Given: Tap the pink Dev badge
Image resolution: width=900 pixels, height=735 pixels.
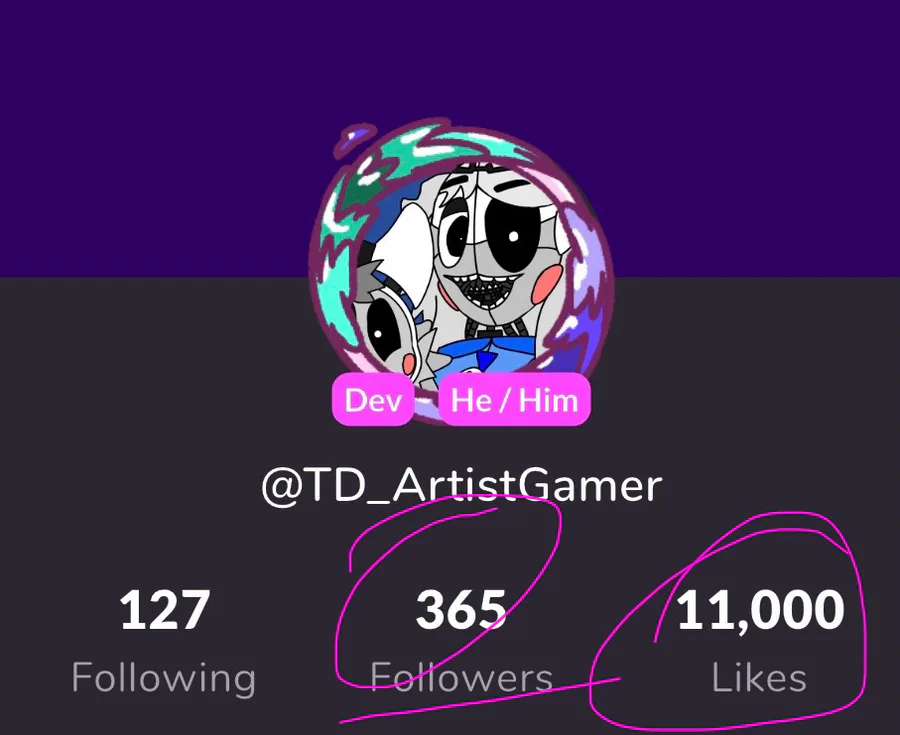Looking at the screenshot, I should pos(373,399).
